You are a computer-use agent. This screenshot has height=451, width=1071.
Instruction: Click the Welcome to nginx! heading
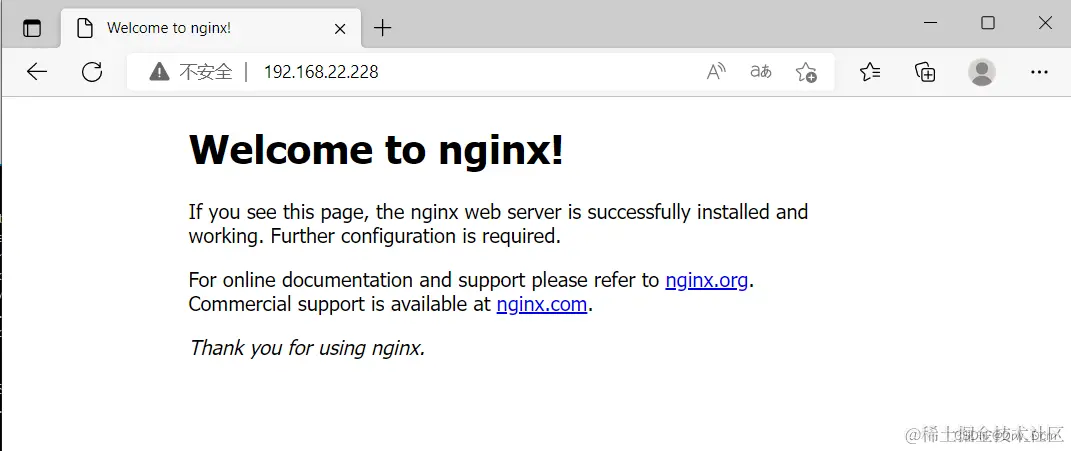376,149
